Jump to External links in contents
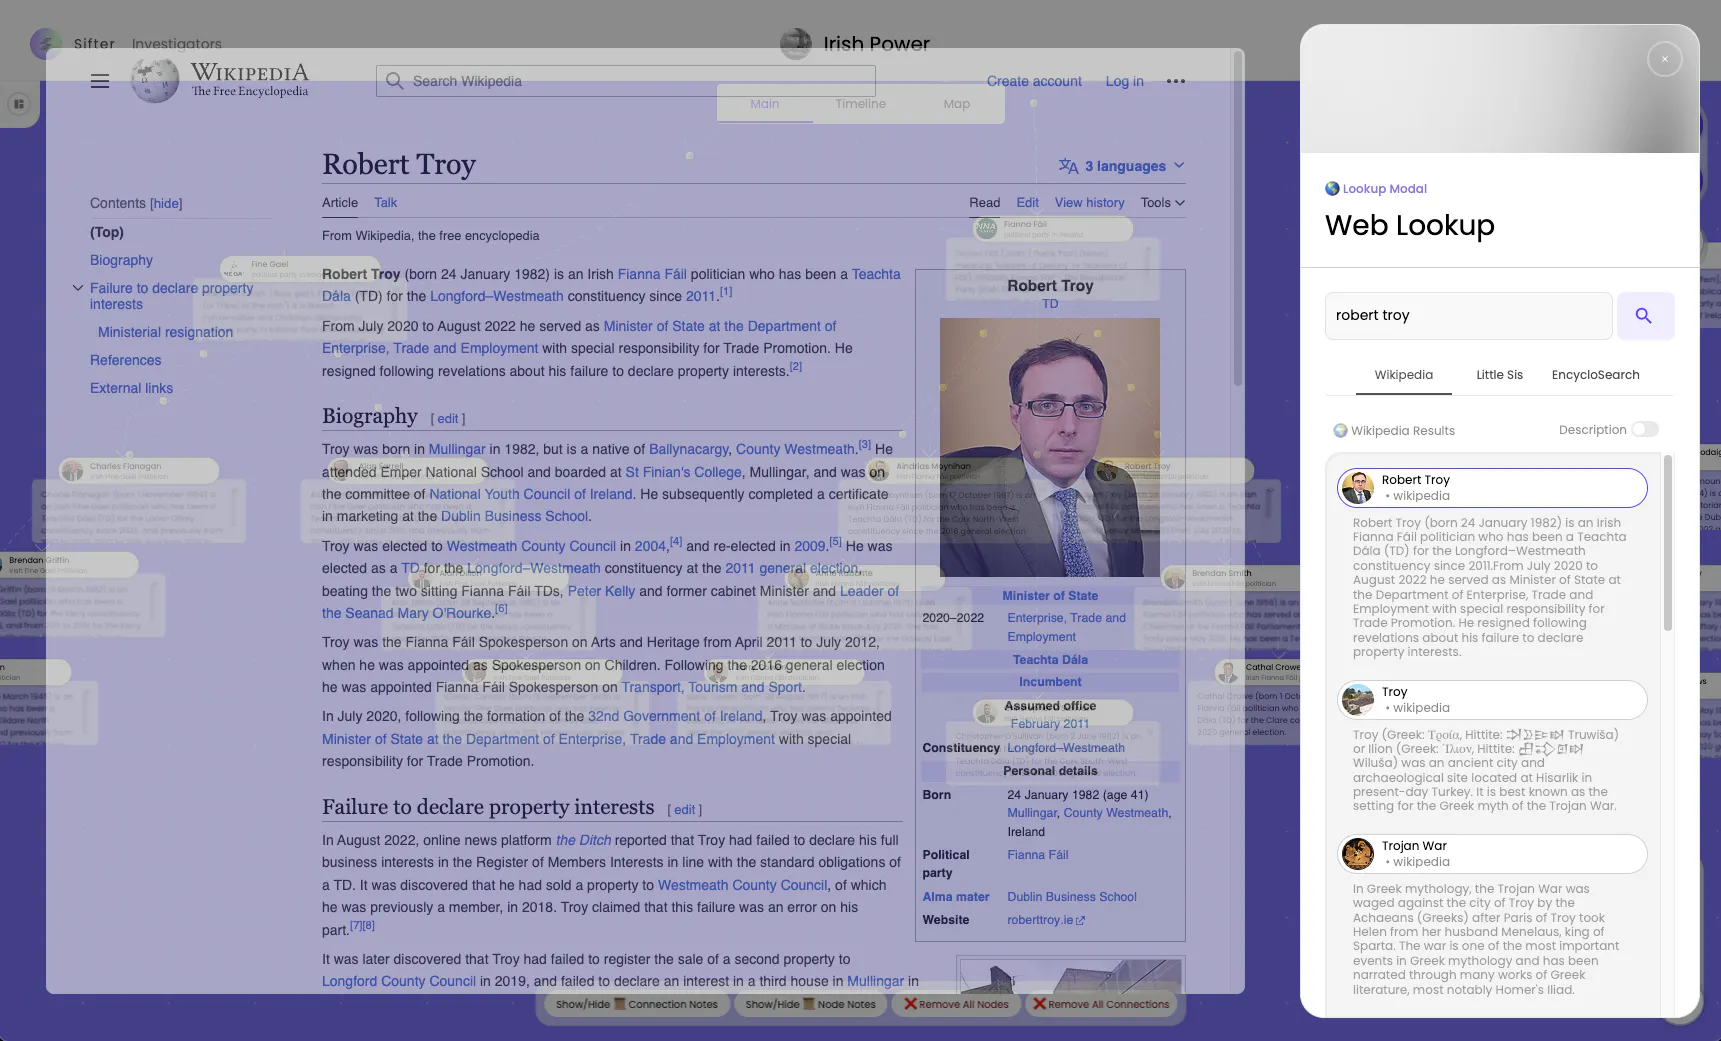The image size is (1721, 1041). coord(131,388)
